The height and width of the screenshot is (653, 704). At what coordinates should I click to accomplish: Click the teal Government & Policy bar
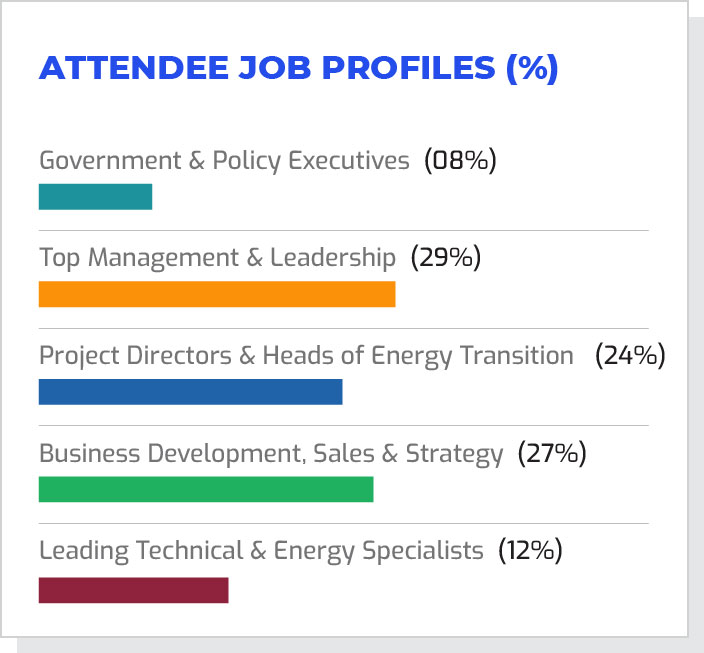95,197
